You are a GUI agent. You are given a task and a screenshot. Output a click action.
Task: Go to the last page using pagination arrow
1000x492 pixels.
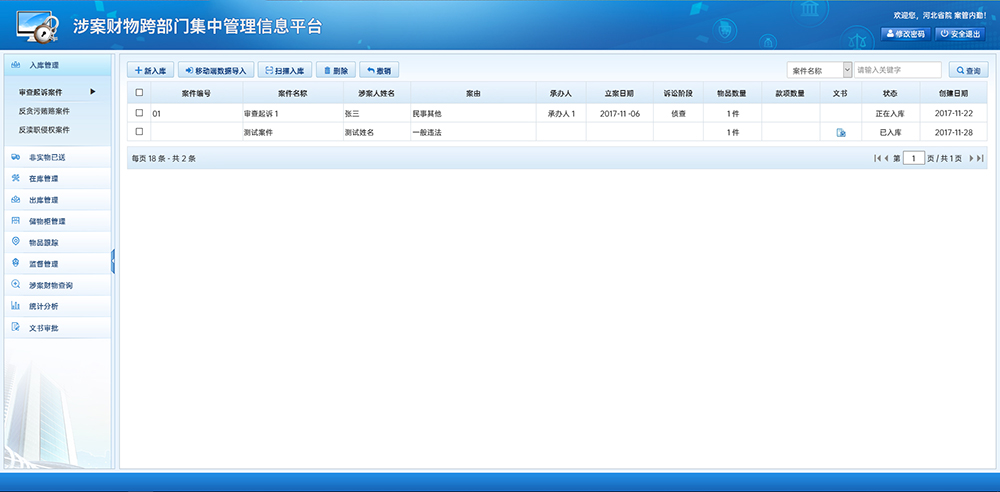981,158
